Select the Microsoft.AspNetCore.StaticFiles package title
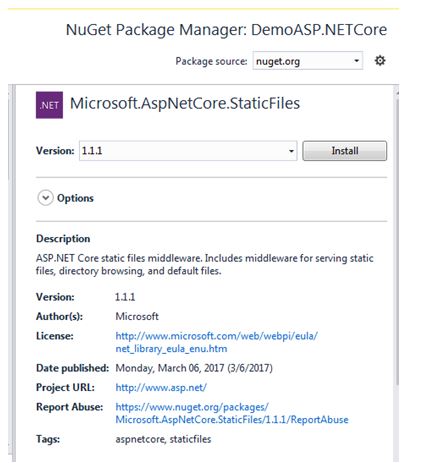 185,103
